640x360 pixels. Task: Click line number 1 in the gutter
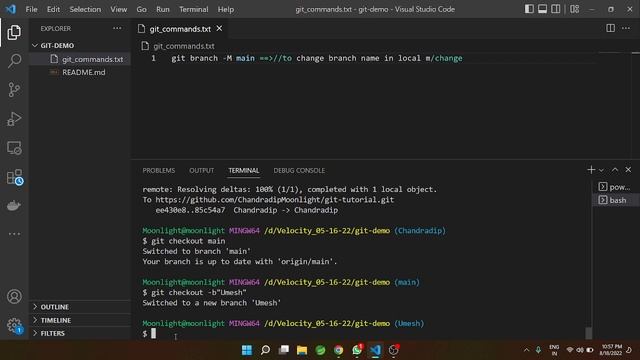(x=153, y=58)
